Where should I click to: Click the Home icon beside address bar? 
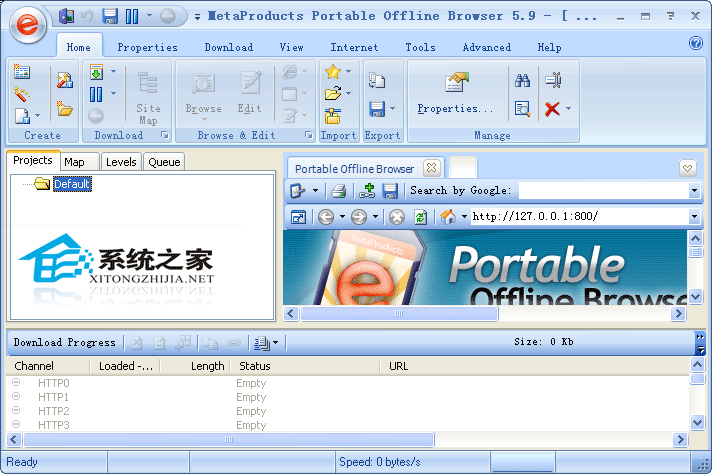click(x=448, y=217)
